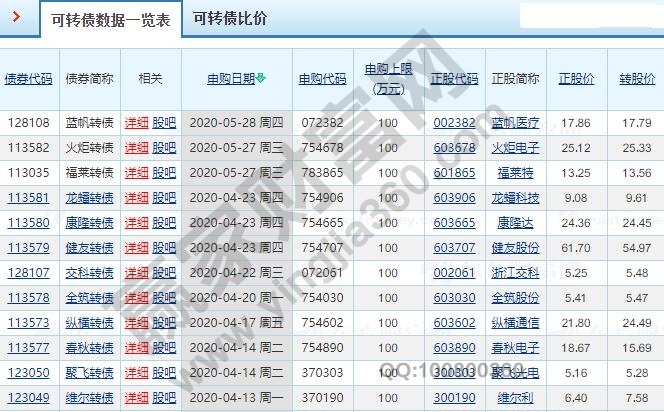This screenshot has width=664, height=412.
Task: Click the 正股价 column header
Action: click(576, 78)
